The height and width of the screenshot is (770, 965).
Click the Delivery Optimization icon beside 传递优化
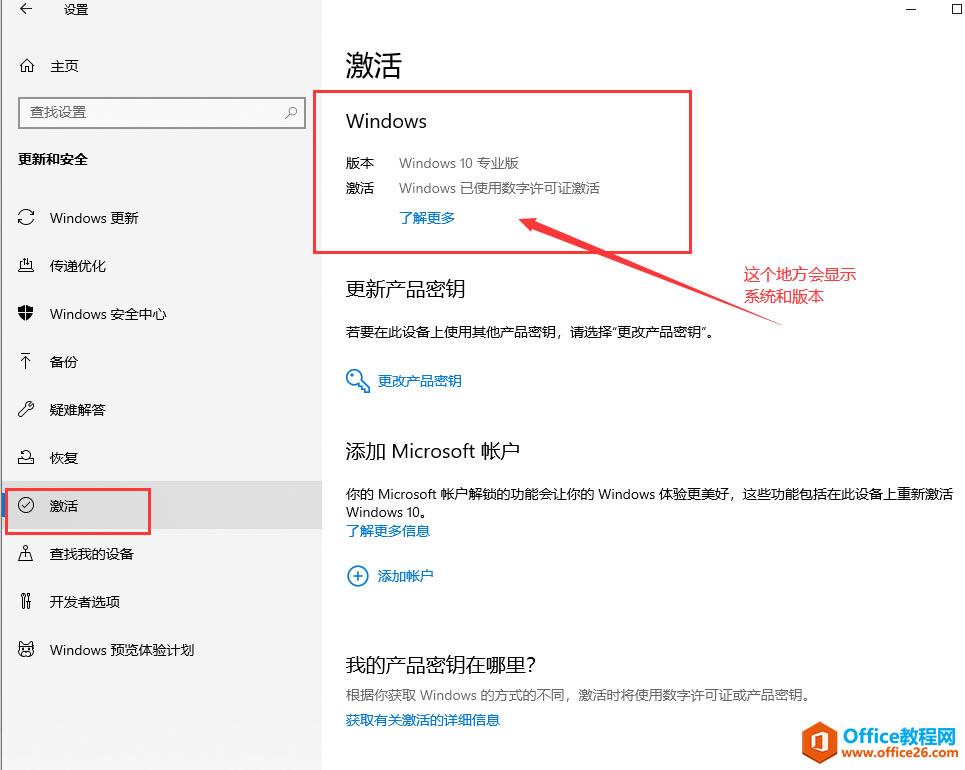click(26, 265)
